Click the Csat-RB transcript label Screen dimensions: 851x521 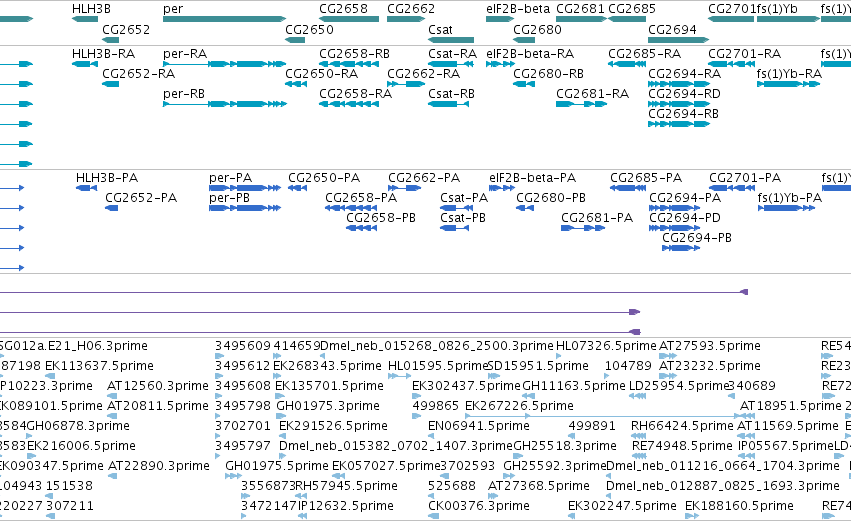(x=452, y=94)
